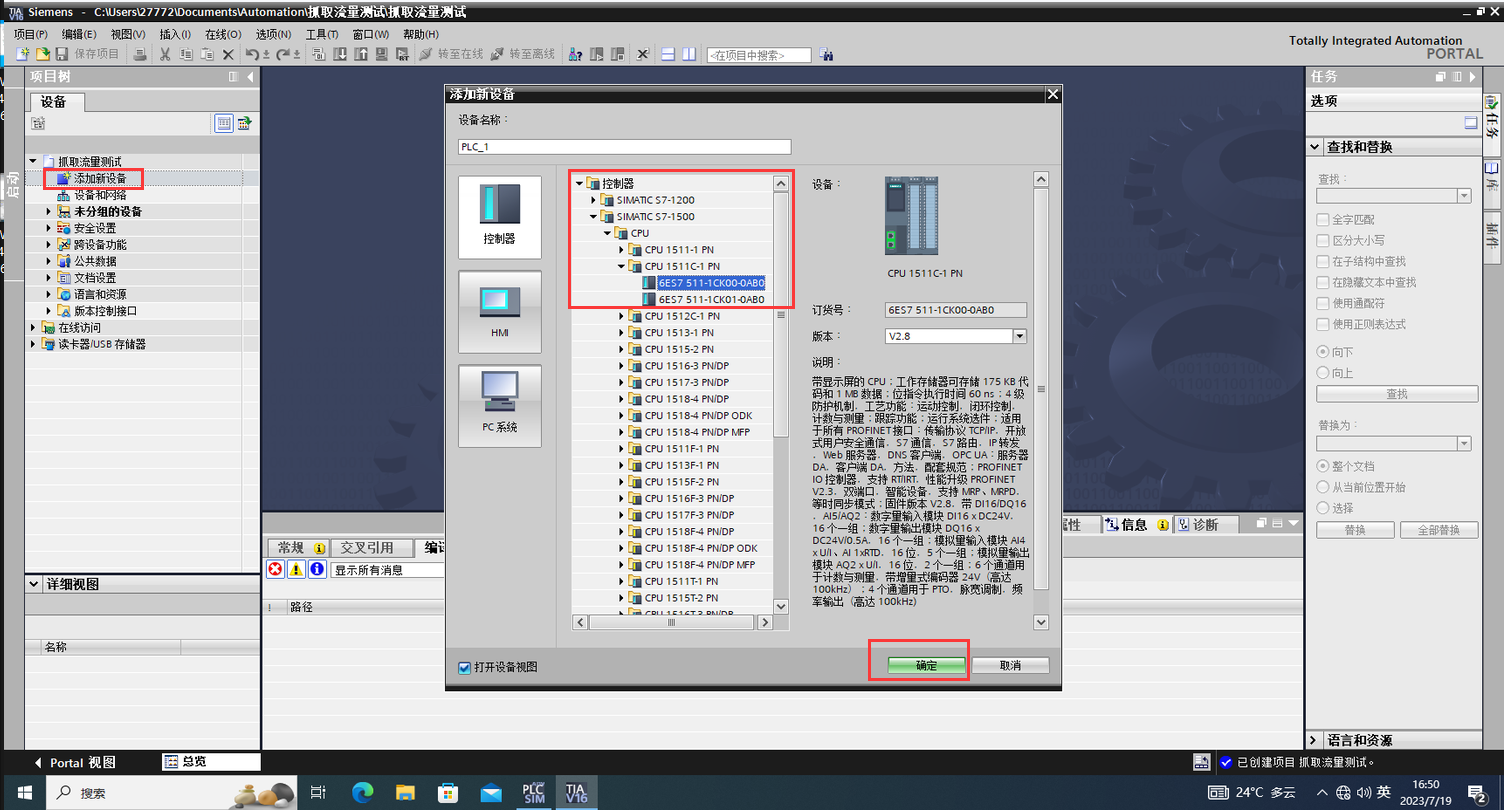Select the 从当前位置开始 radio button

[1323, 487]
